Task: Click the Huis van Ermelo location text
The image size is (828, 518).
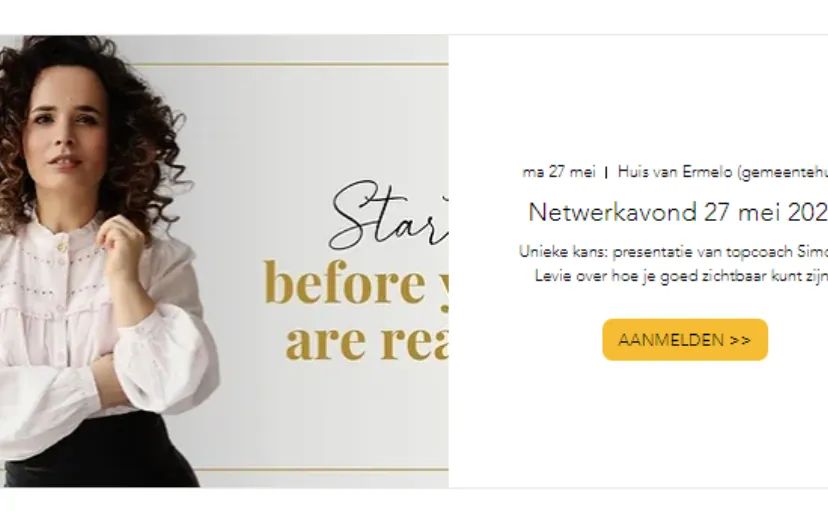Action: (x=723, y=172)
